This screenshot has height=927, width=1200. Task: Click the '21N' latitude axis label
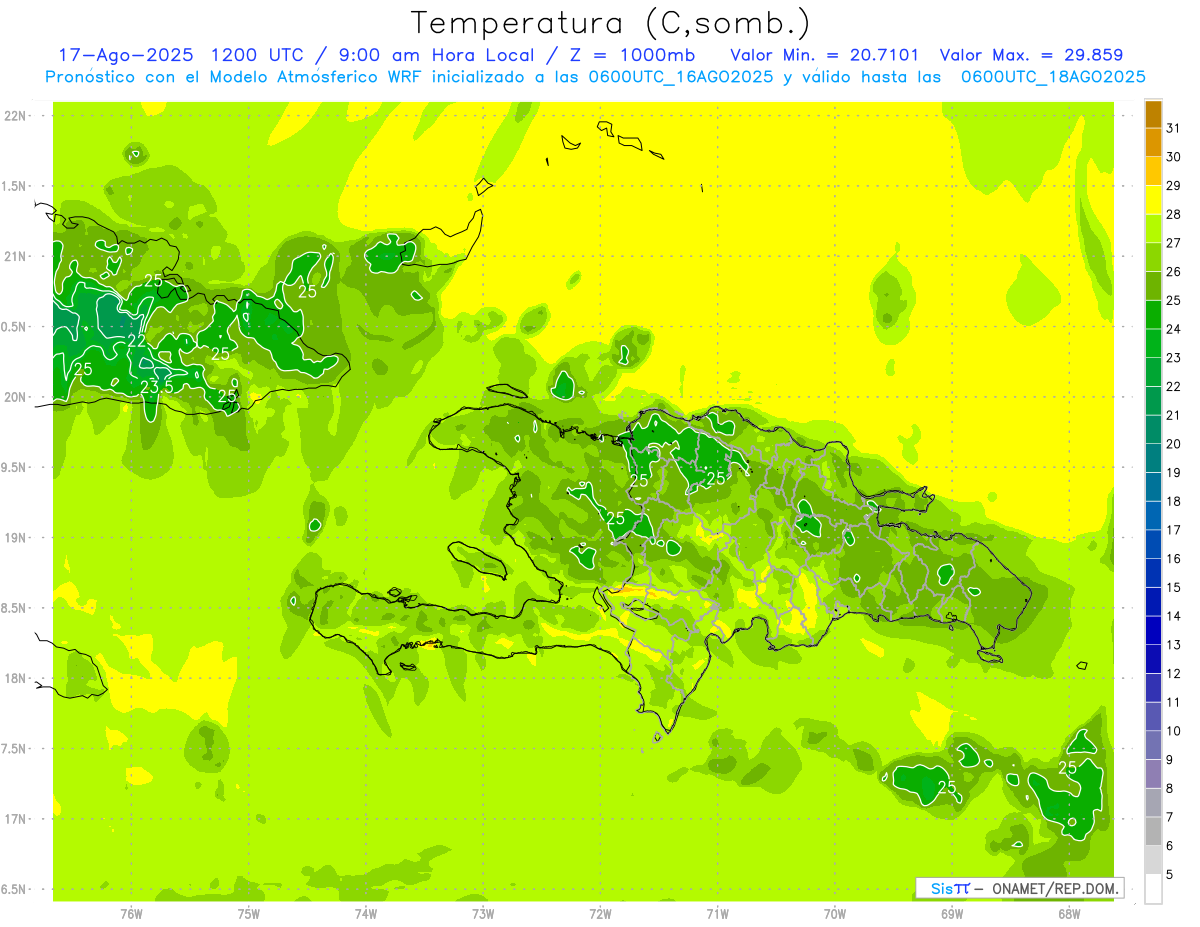(x=16, y=257)
